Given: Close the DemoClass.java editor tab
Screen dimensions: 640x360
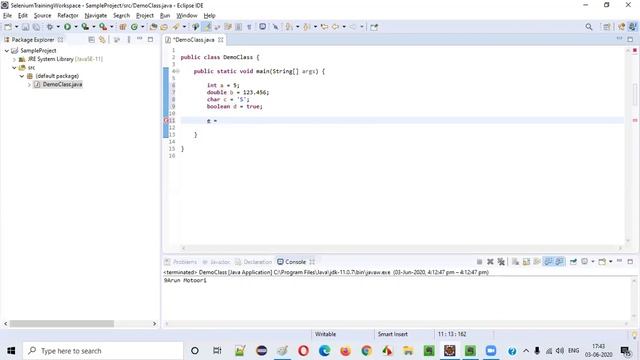Looking at the screenshot, I should [x=221, y=40].
